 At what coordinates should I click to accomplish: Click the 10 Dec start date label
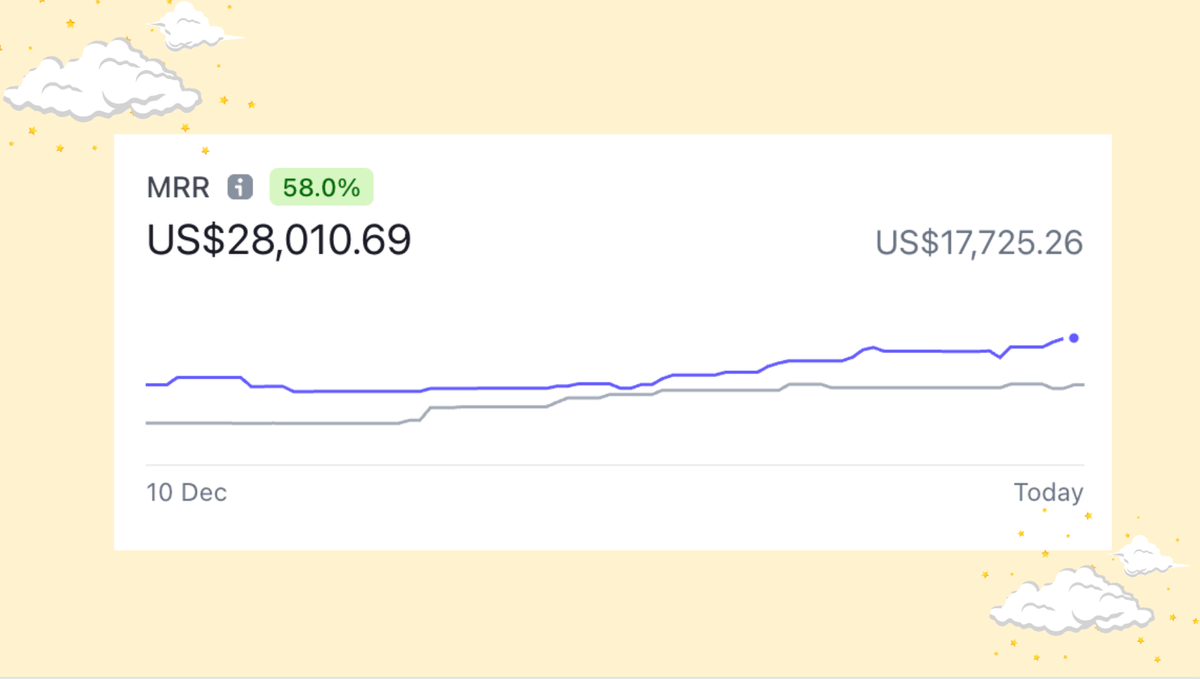187,493
